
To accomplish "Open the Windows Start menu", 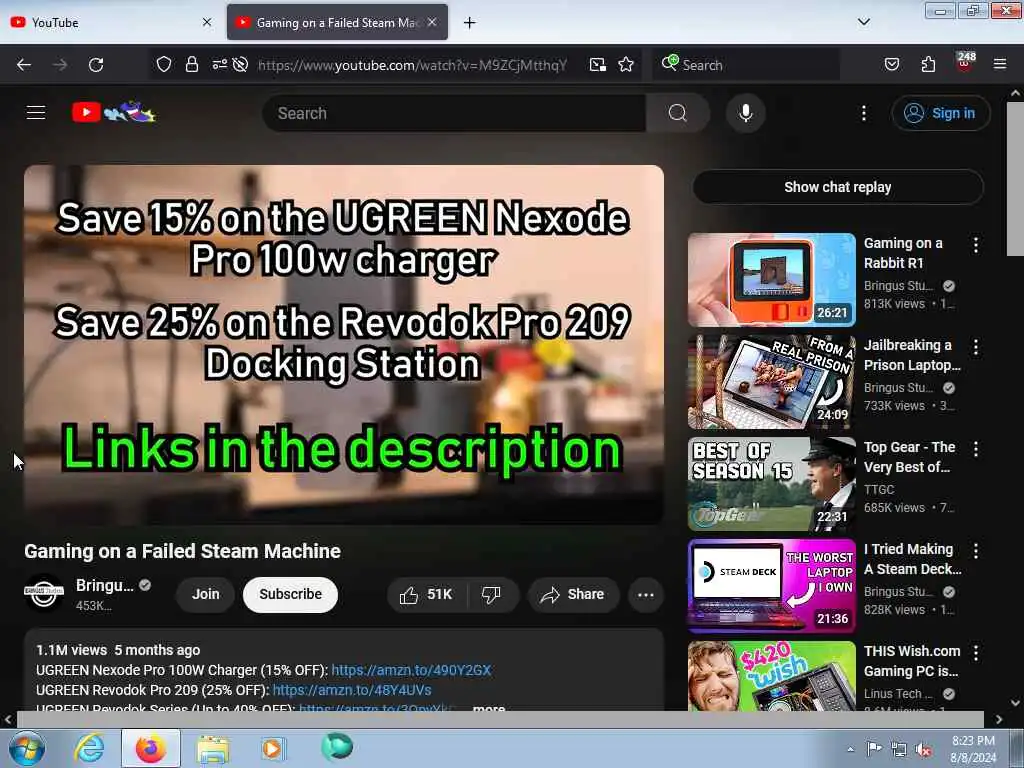I will [x=27, y=749].
